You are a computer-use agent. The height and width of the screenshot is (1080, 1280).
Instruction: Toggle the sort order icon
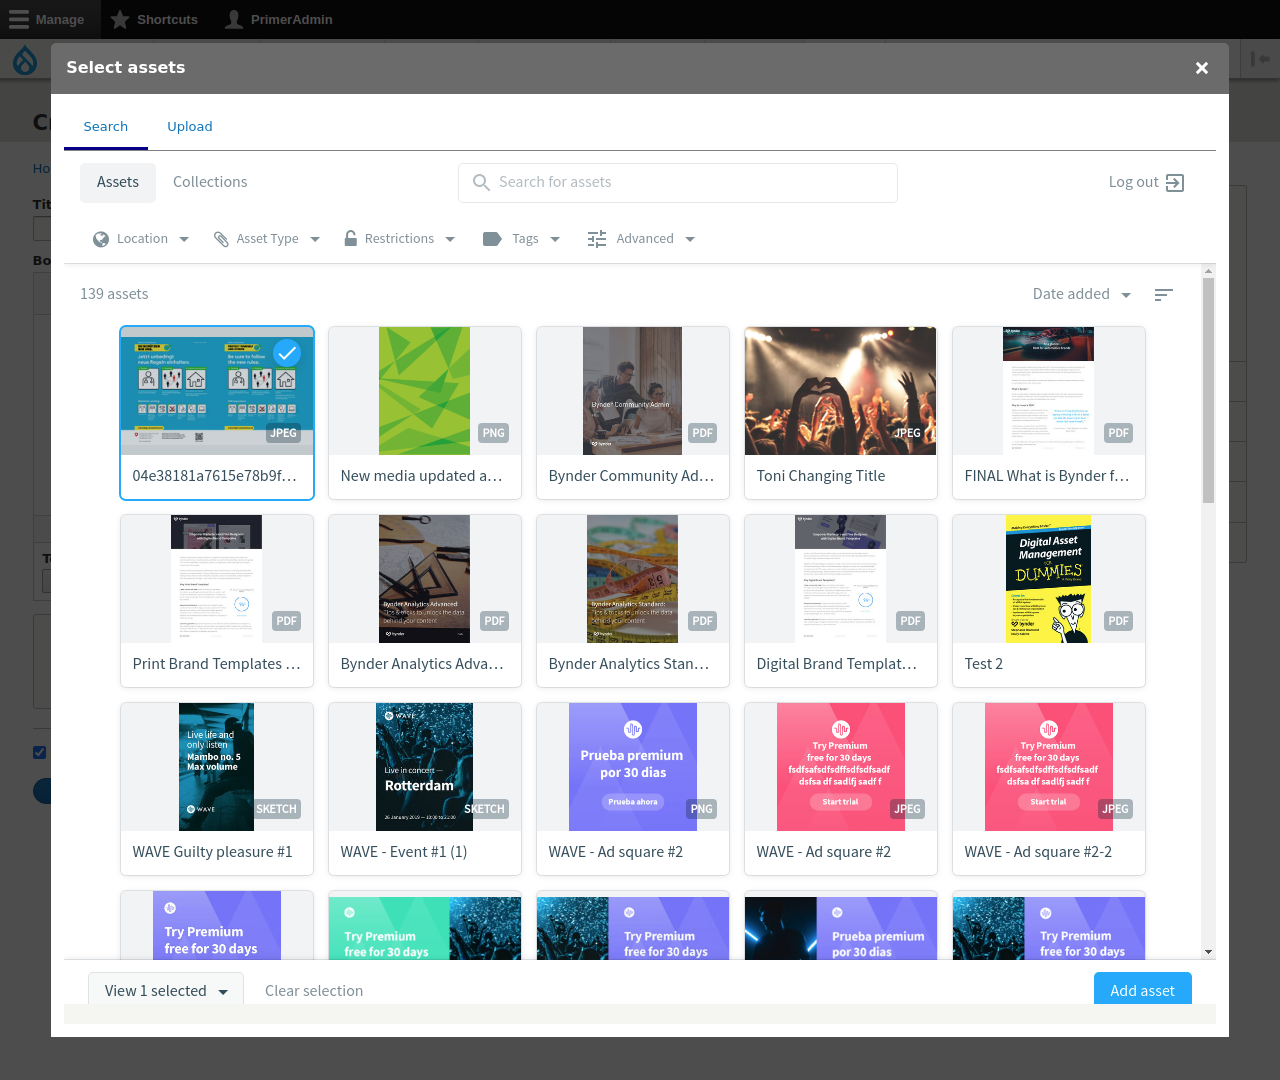[1163, 295]
